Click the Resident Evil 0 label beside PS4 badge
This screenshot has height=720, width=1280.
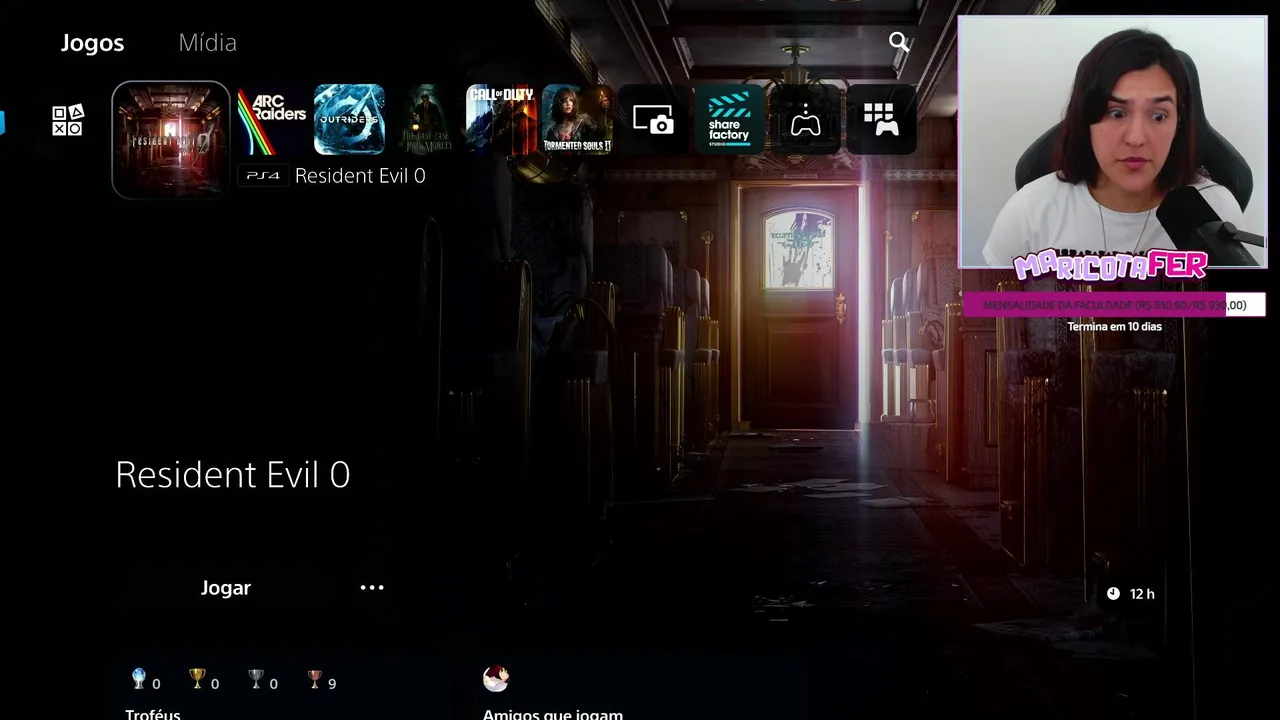360,176
